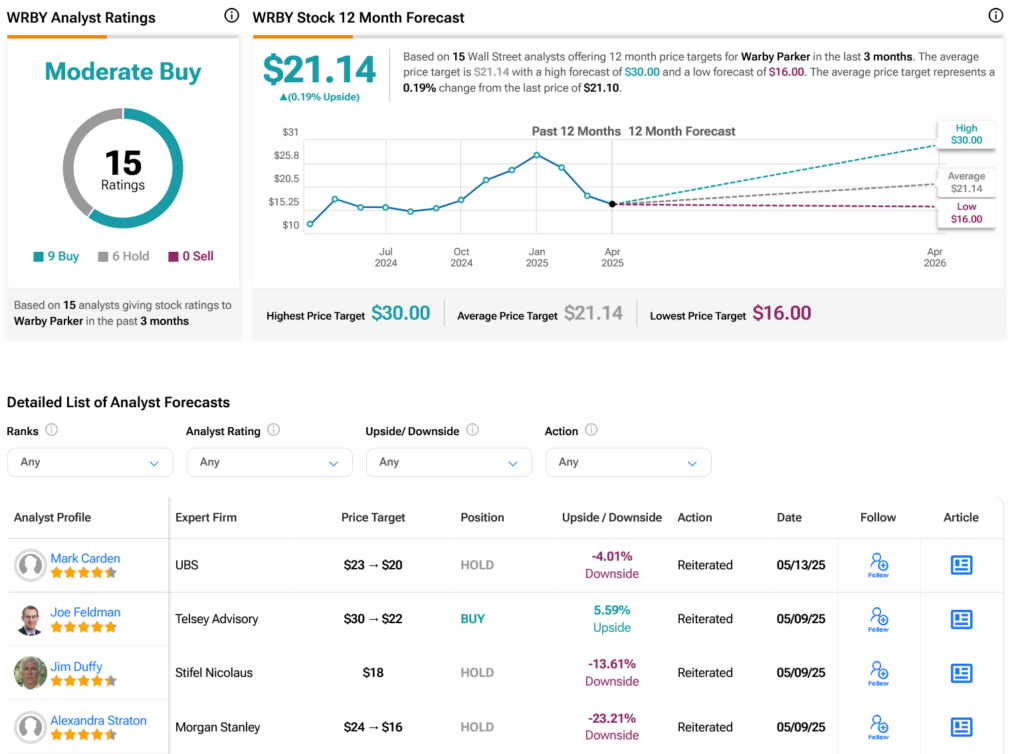The width and height of the screenshot is (1024, 754).
Task: Follow analyst Joe Feldman
Action: (x=878, y=619)
